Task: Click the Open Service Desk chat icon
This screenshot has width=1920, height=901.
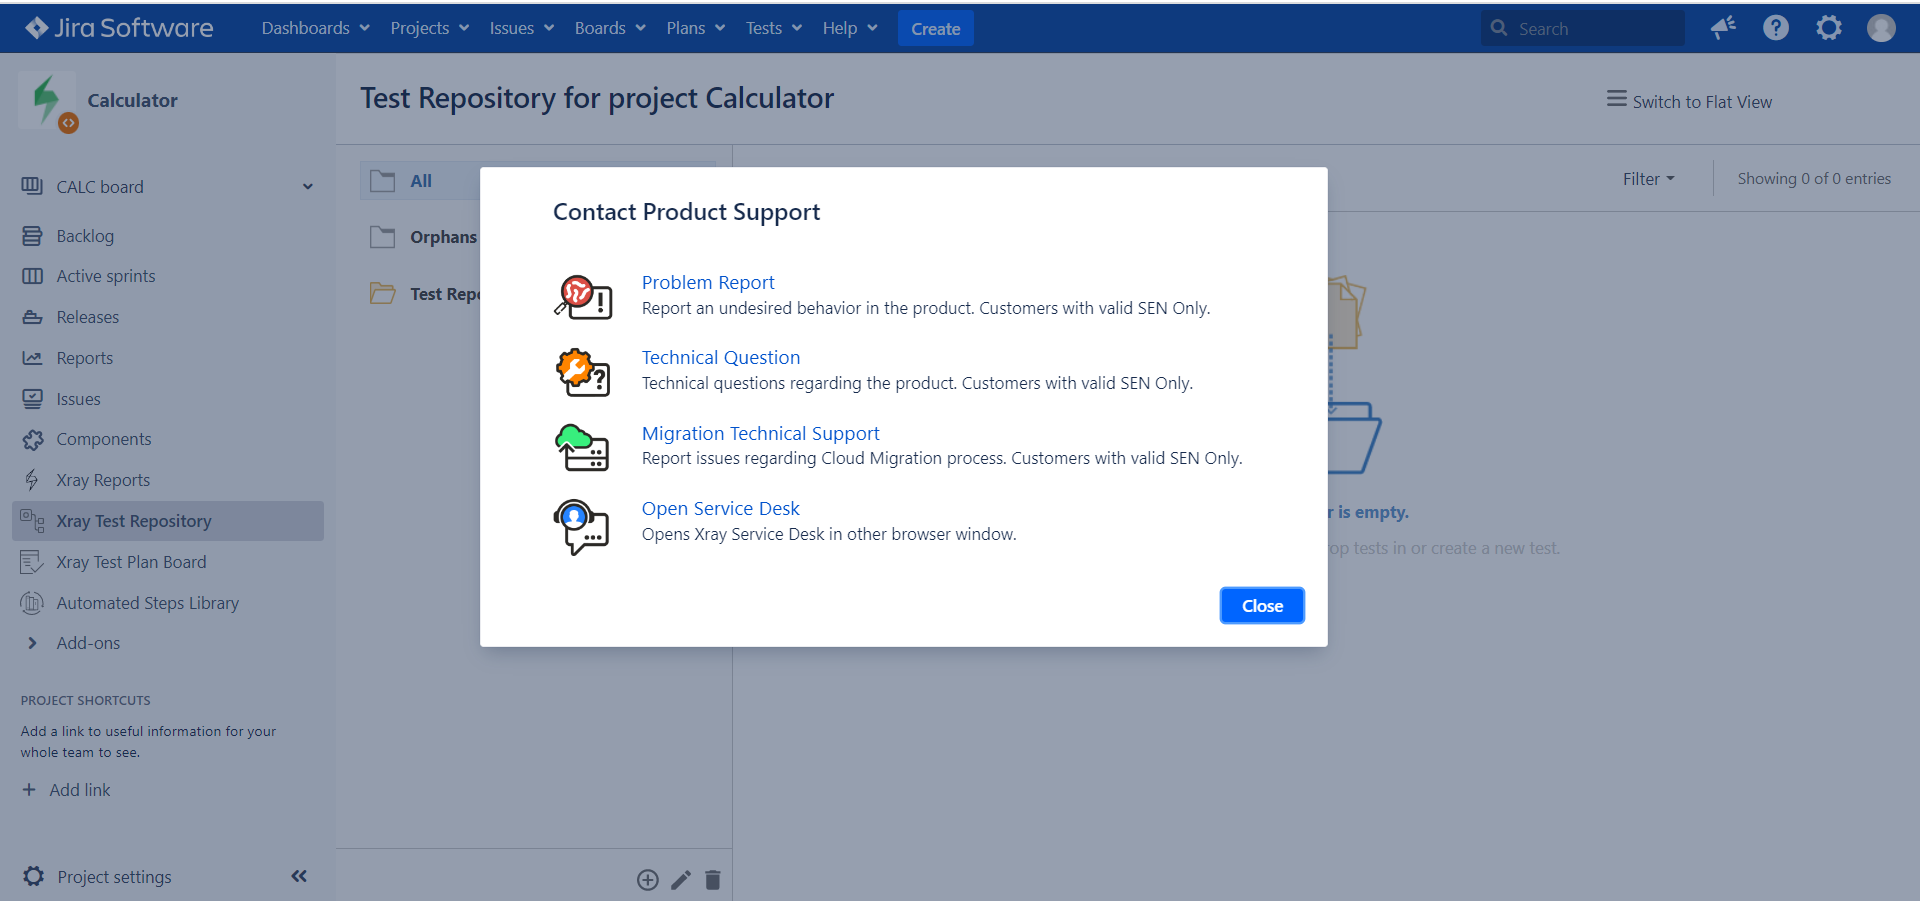Action: (x=581, y=526)
